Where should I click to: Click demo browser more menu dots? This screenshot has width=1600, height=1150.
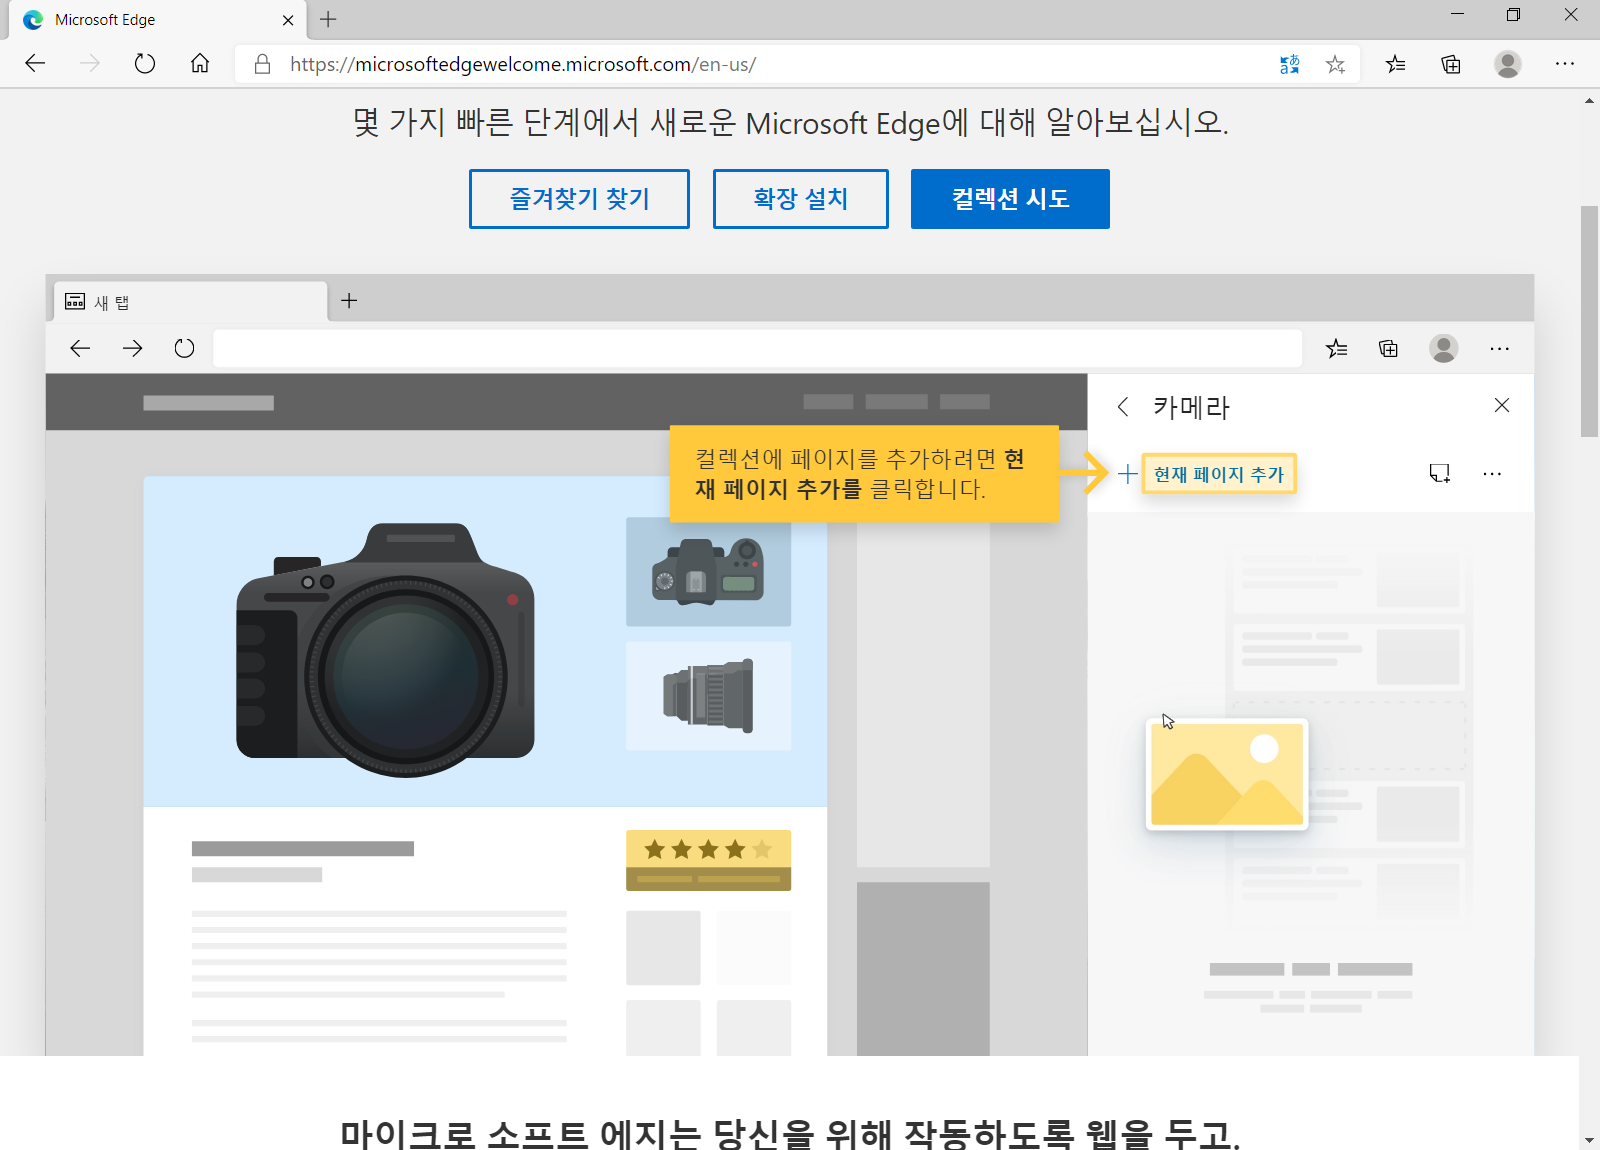pyautogui.click(x=1499, y=348)
